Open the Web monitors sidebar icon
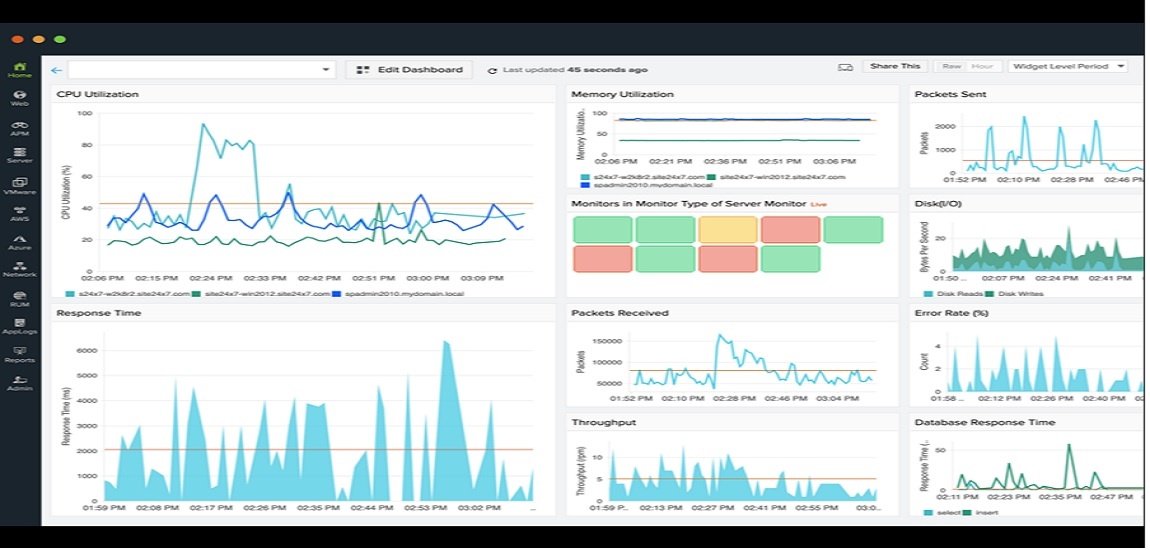Screen dimensions: 1150x550 (20, 98)
